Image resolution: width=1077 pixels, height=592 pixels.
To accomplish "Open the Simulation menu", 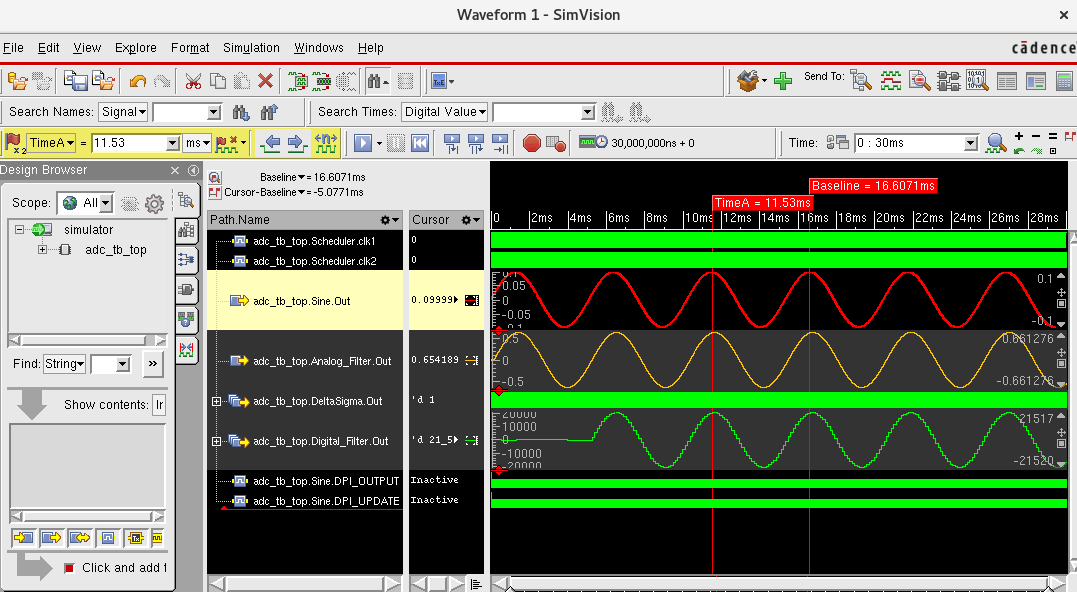I will [251, 48].
